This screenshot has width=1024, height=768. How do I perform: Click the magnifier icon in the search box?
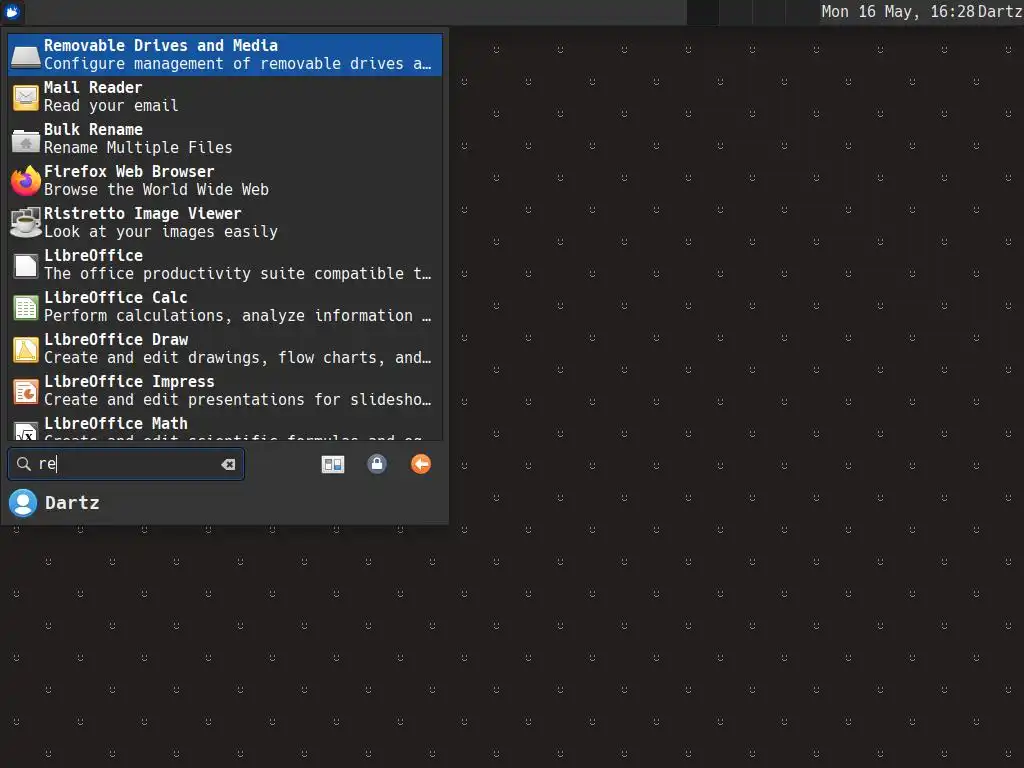point(24,464)
